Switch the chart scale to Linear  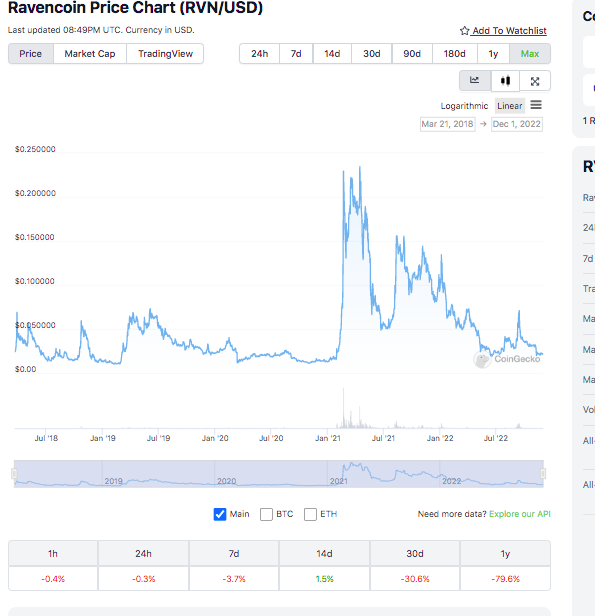(510, 106)
